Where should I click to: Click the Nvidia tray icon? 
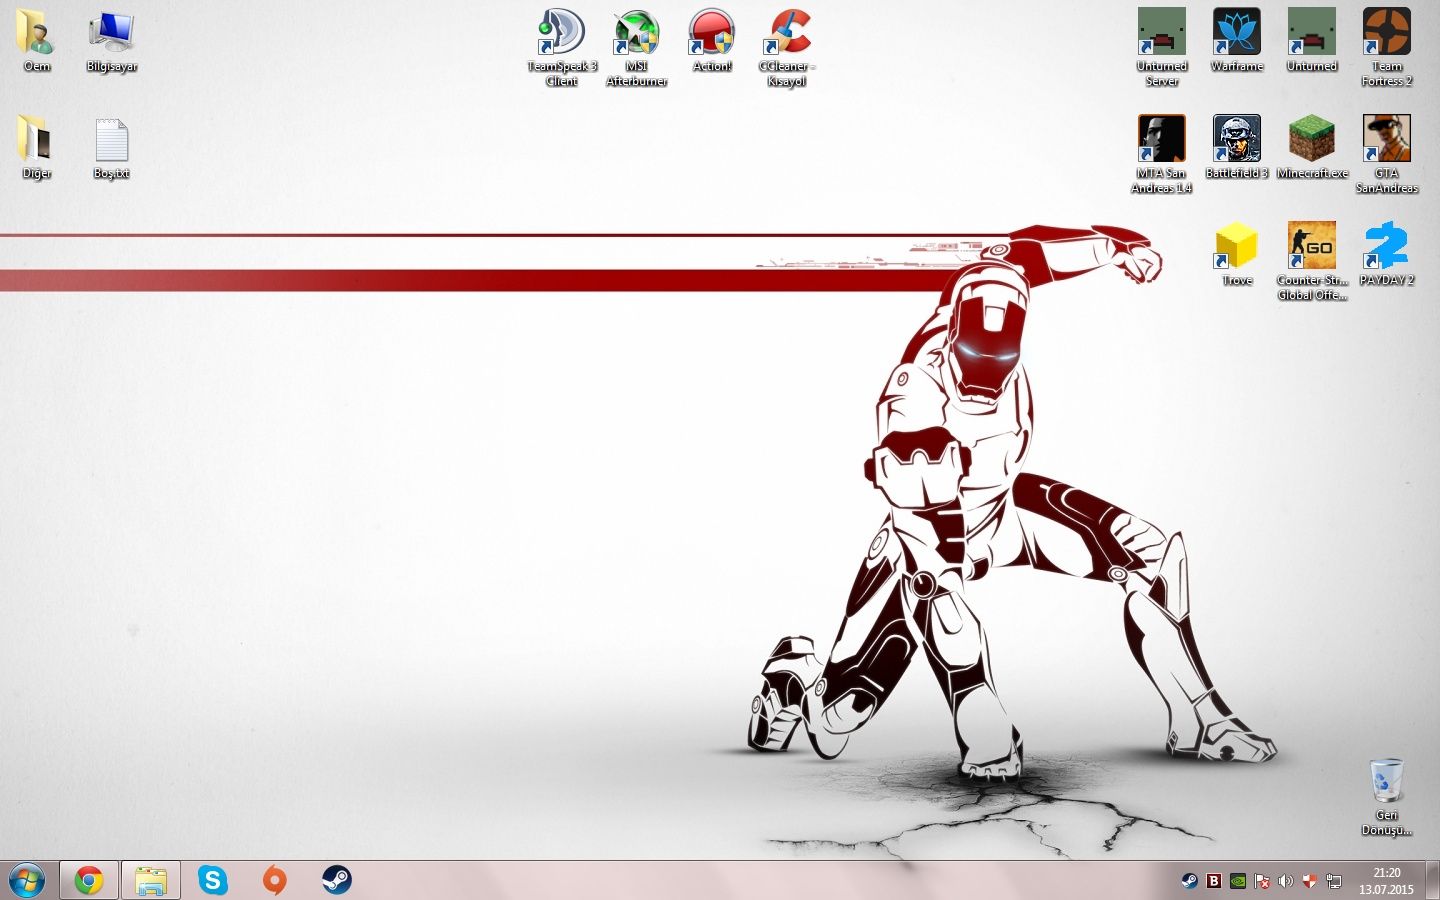[1238, 881]
